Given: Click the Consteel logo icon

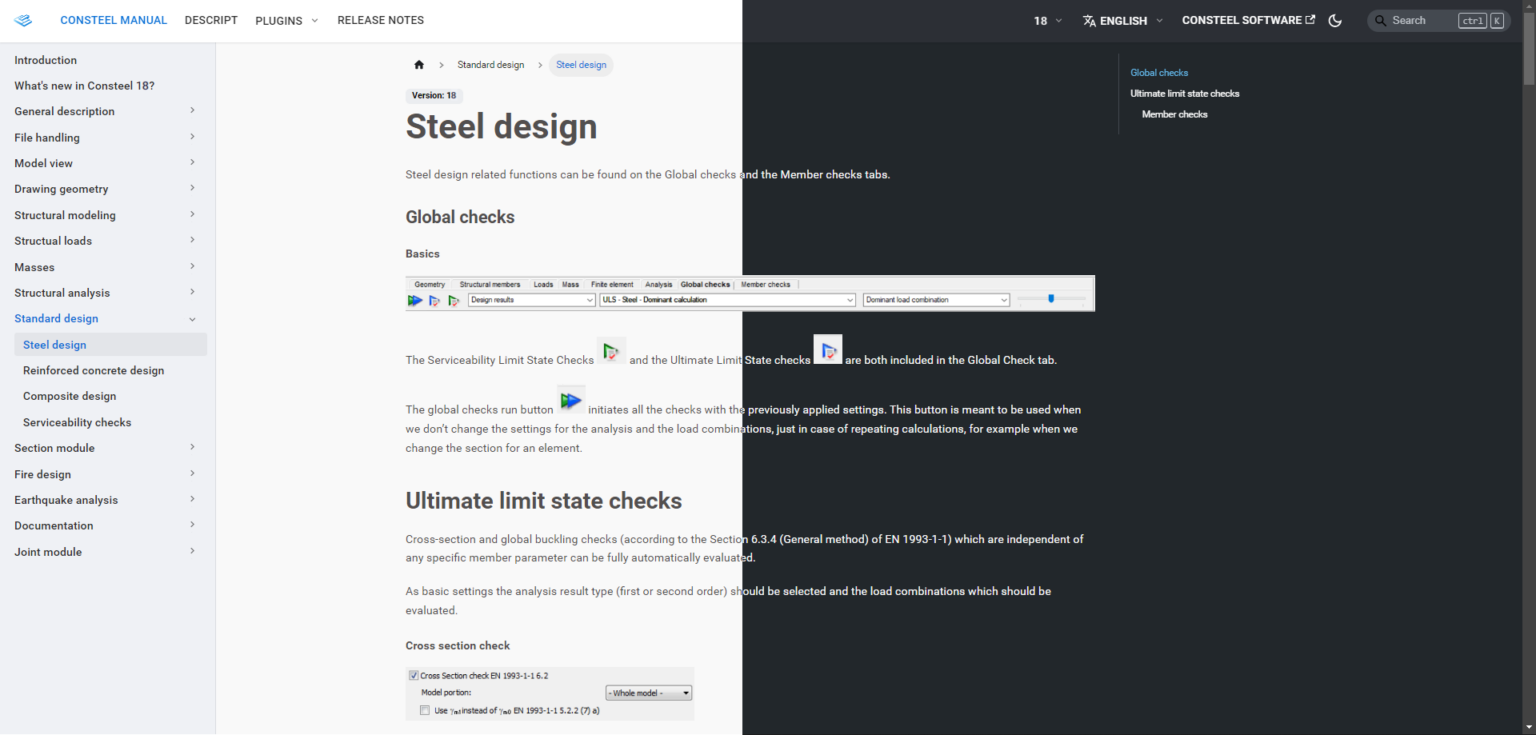Looking at the screenshot, I should [24, 21].
